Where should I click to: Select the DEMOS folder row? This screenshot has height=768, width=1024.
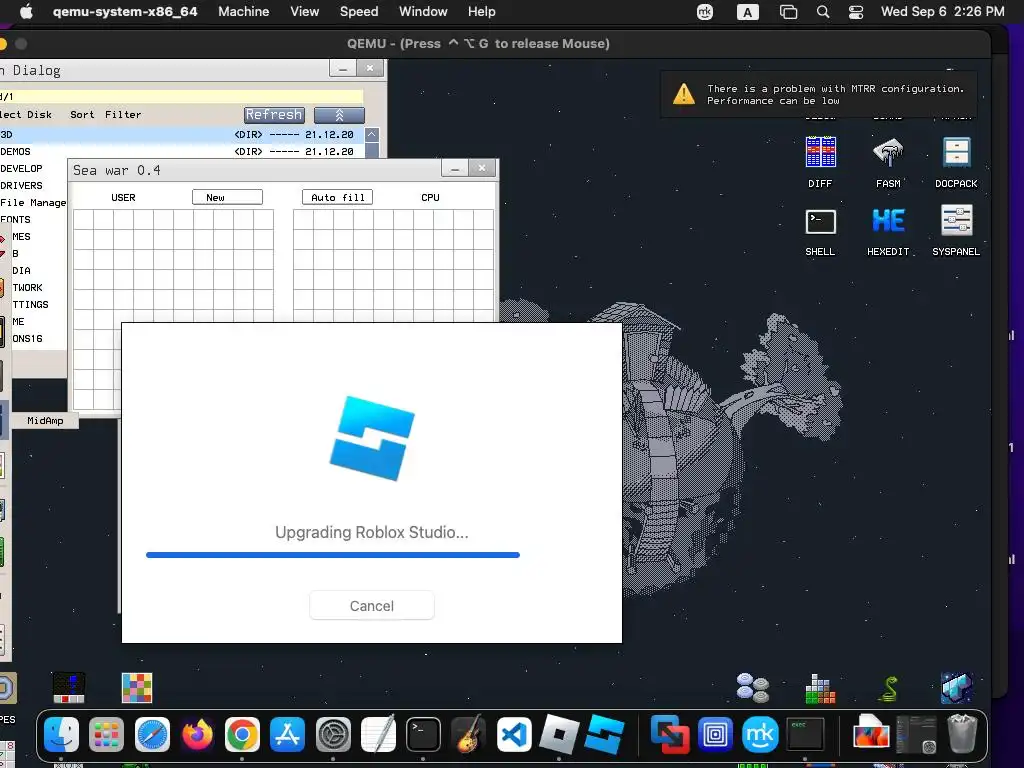click(x=181, y=152)
